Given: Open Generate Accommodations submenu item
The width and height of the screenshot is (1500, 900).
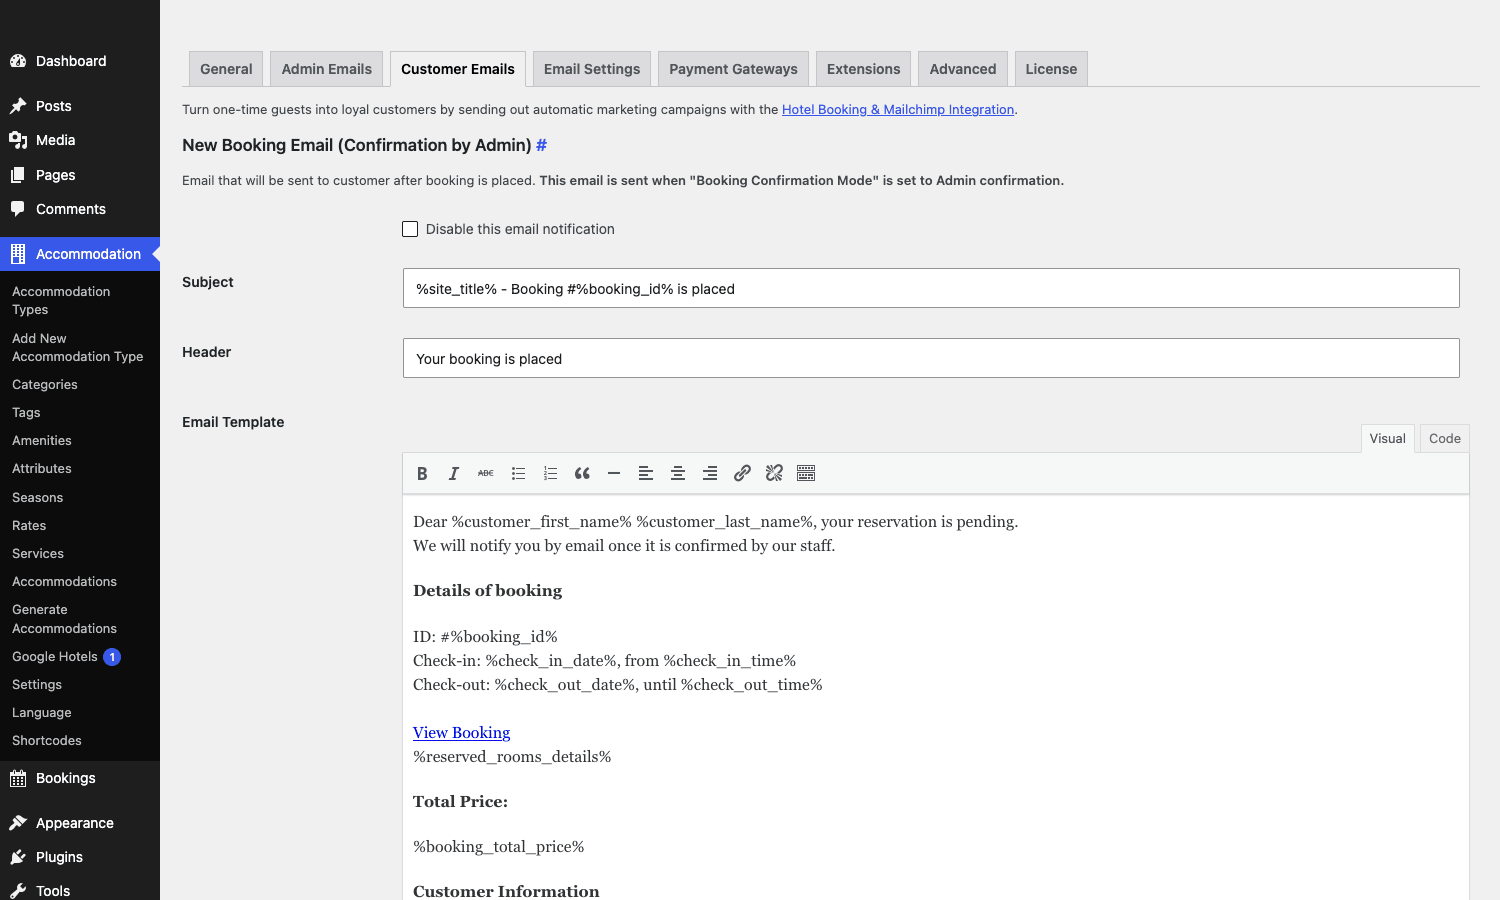Looking at the screenshot, I should point(80,619).
